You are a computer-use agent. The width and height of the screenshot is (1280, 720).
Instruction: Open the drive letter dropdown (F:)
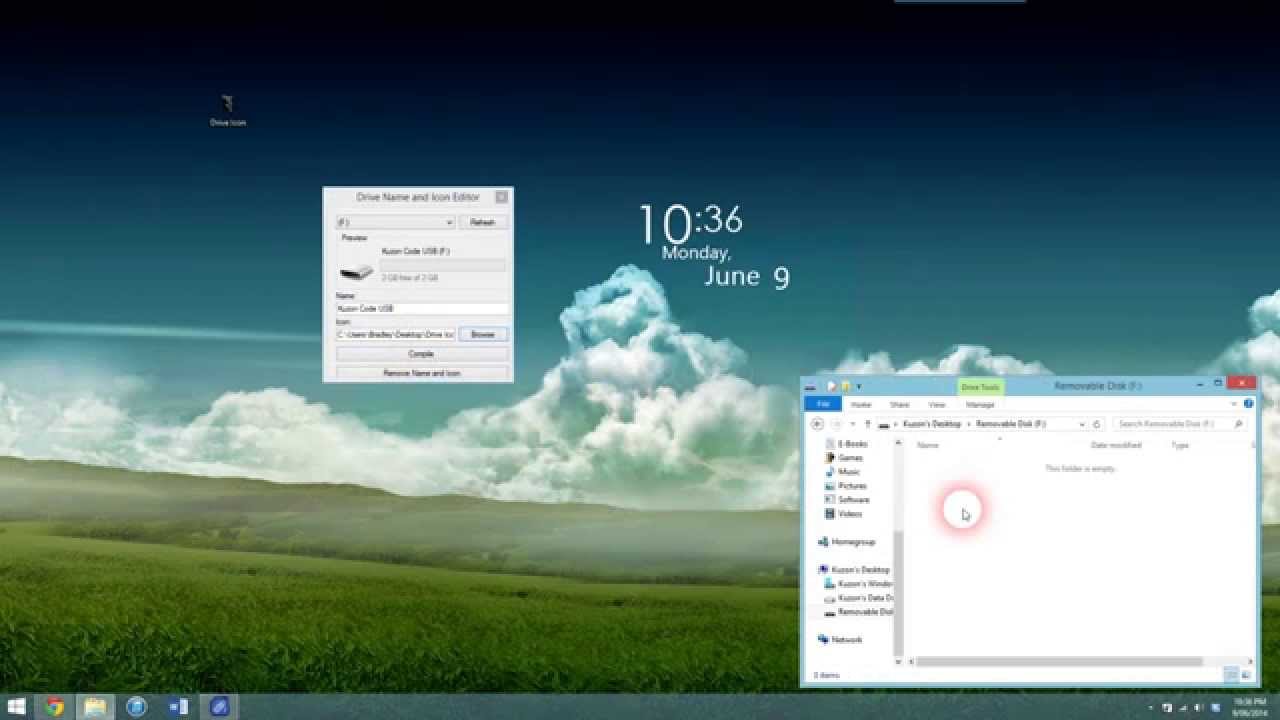[395, 222]
